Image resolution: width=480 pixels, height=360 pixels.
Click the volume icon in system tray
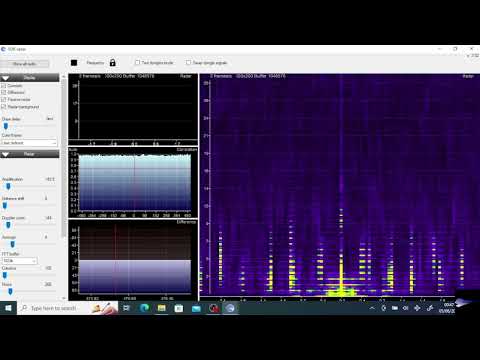point(406,308)
